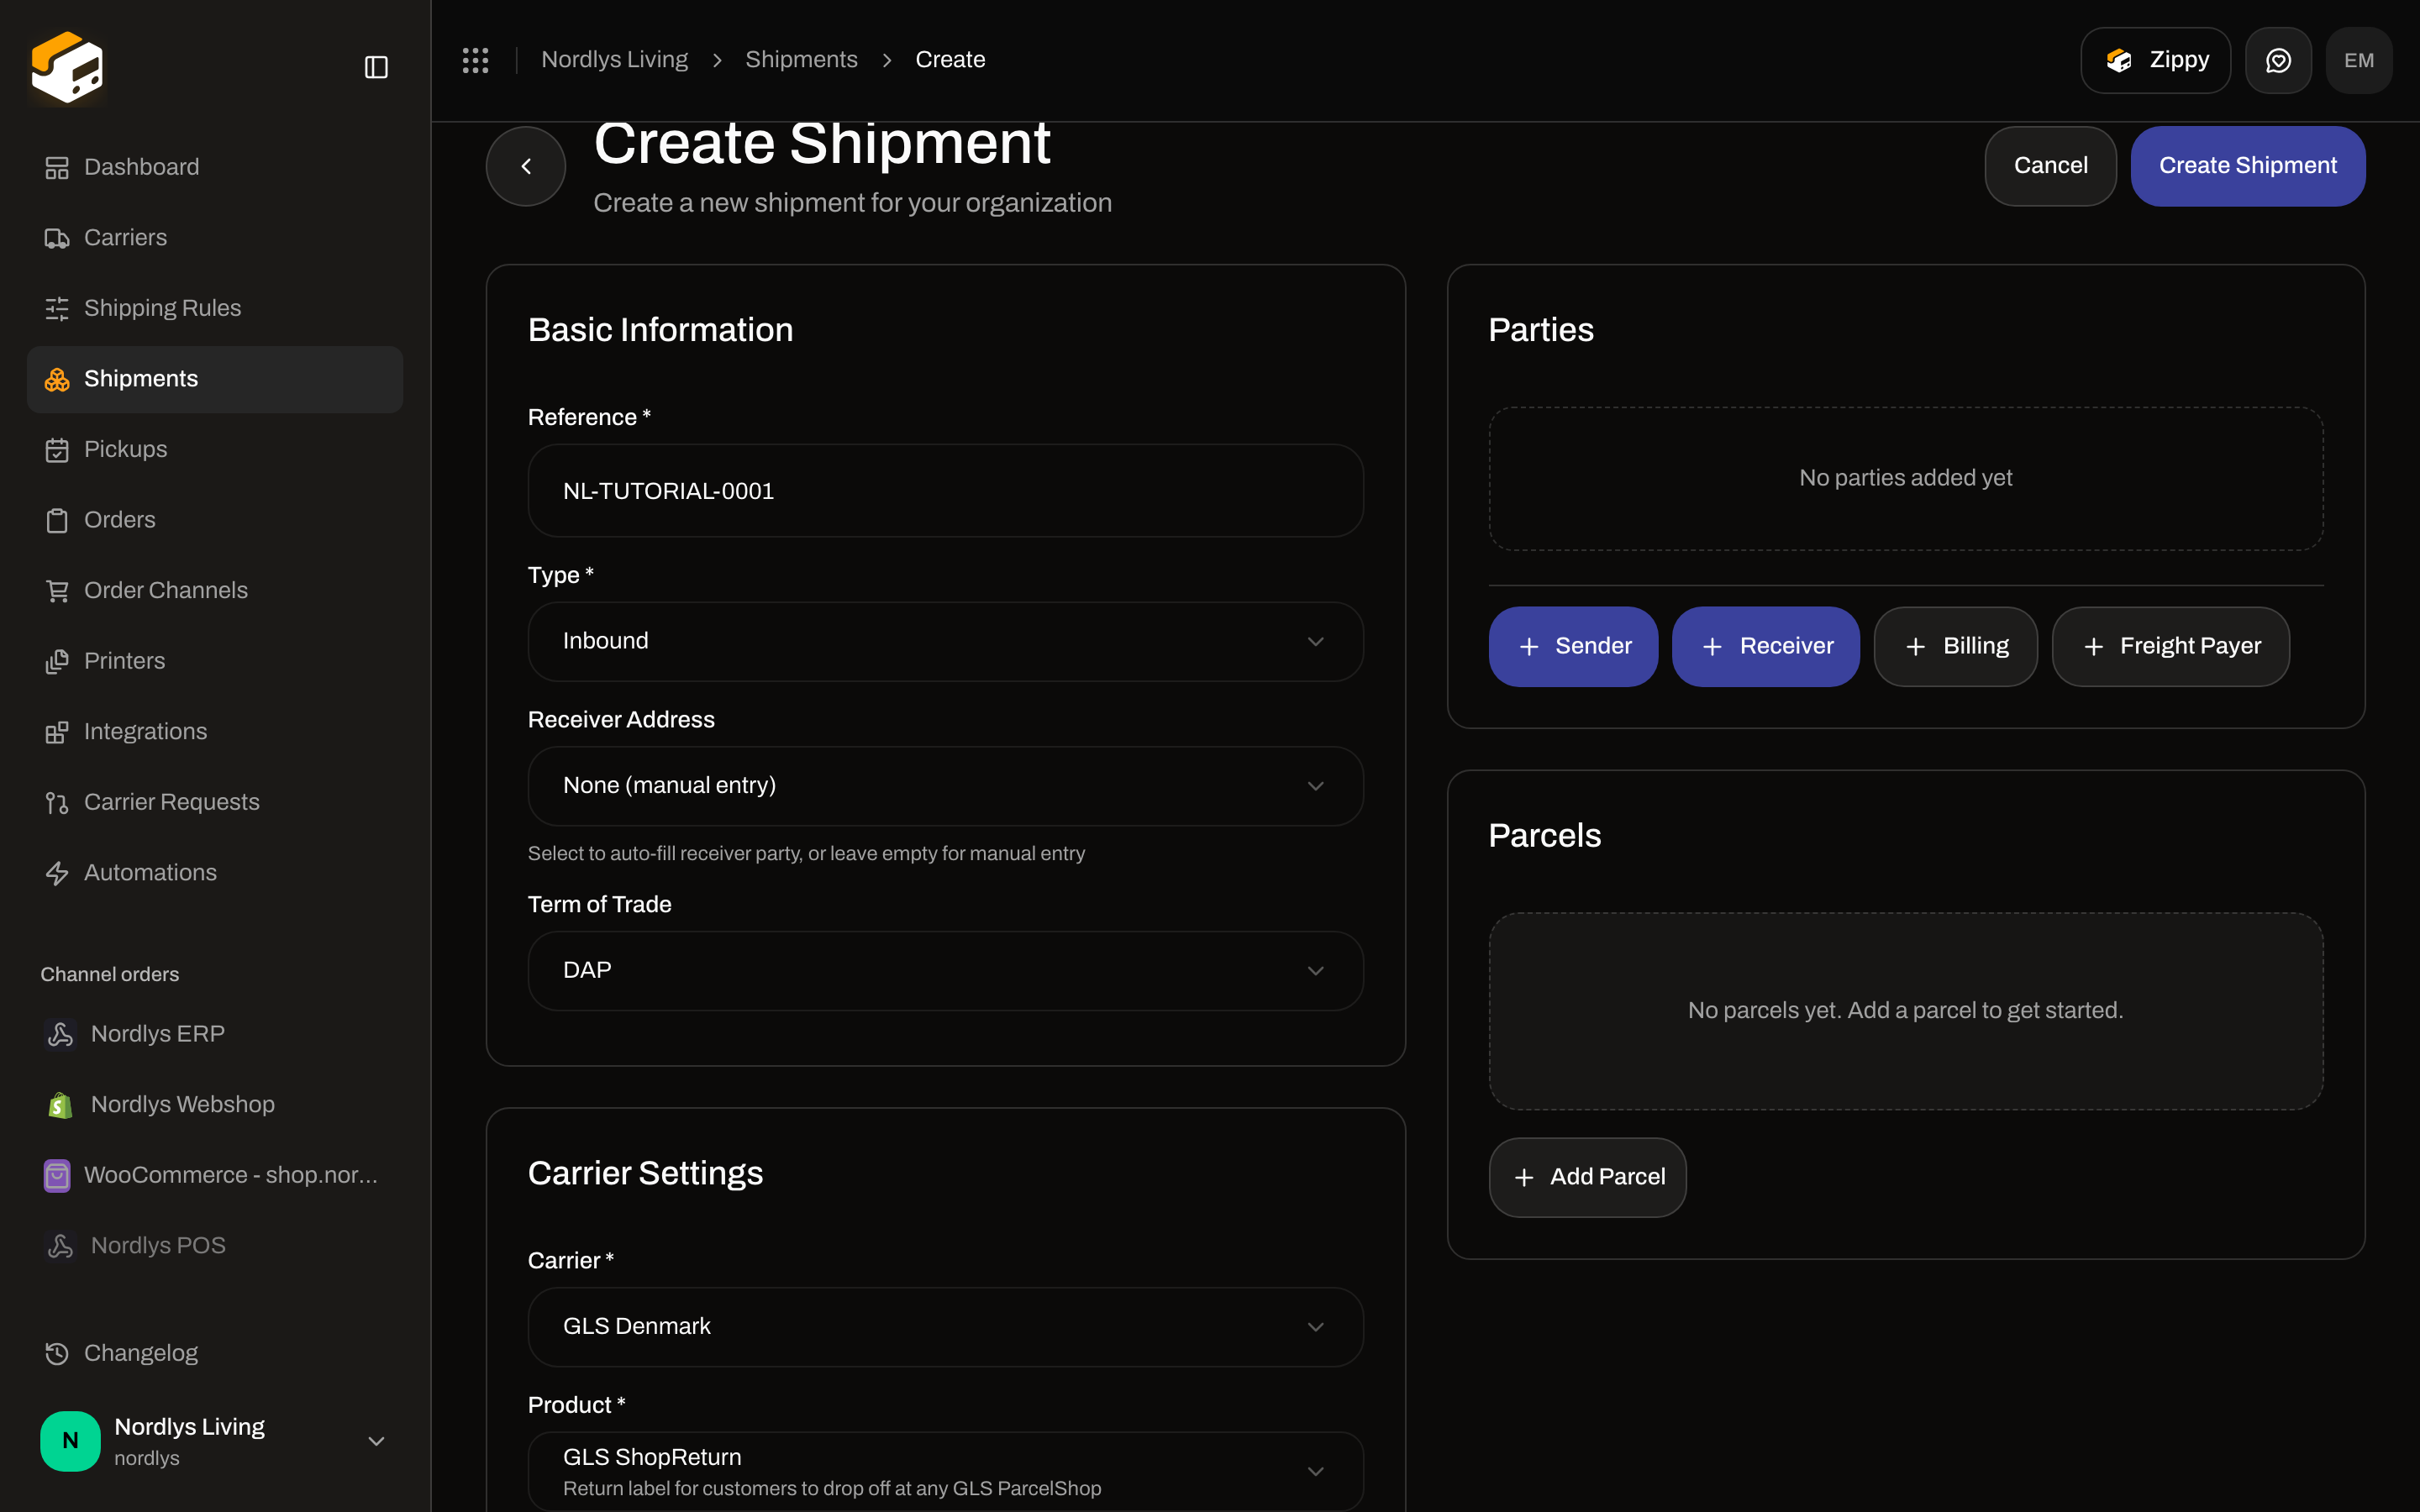Click the Cancel button
2420x1512 pixels.
2050,166
